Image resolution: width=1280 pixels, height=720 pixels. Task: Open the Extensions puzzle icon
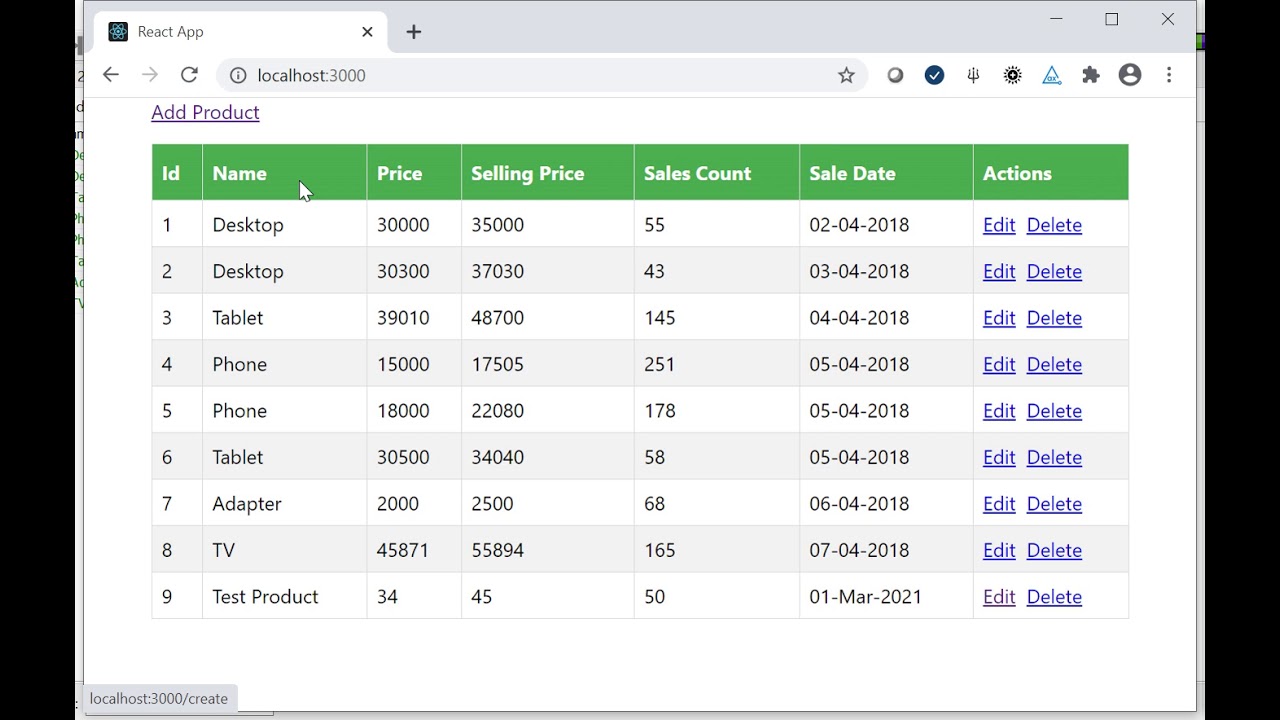(1091, 75)
